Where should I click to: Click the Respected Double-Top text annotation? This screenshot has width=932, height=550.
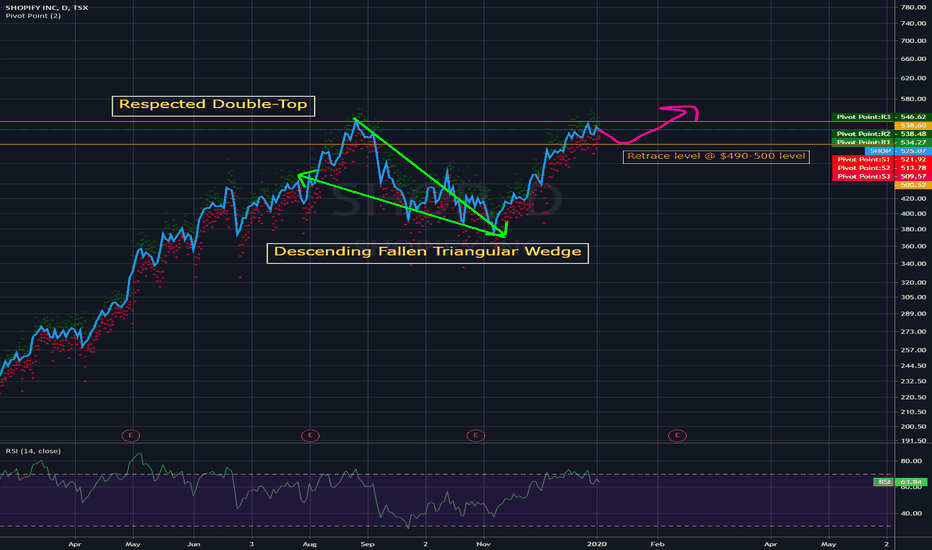(x=213, y=105)
